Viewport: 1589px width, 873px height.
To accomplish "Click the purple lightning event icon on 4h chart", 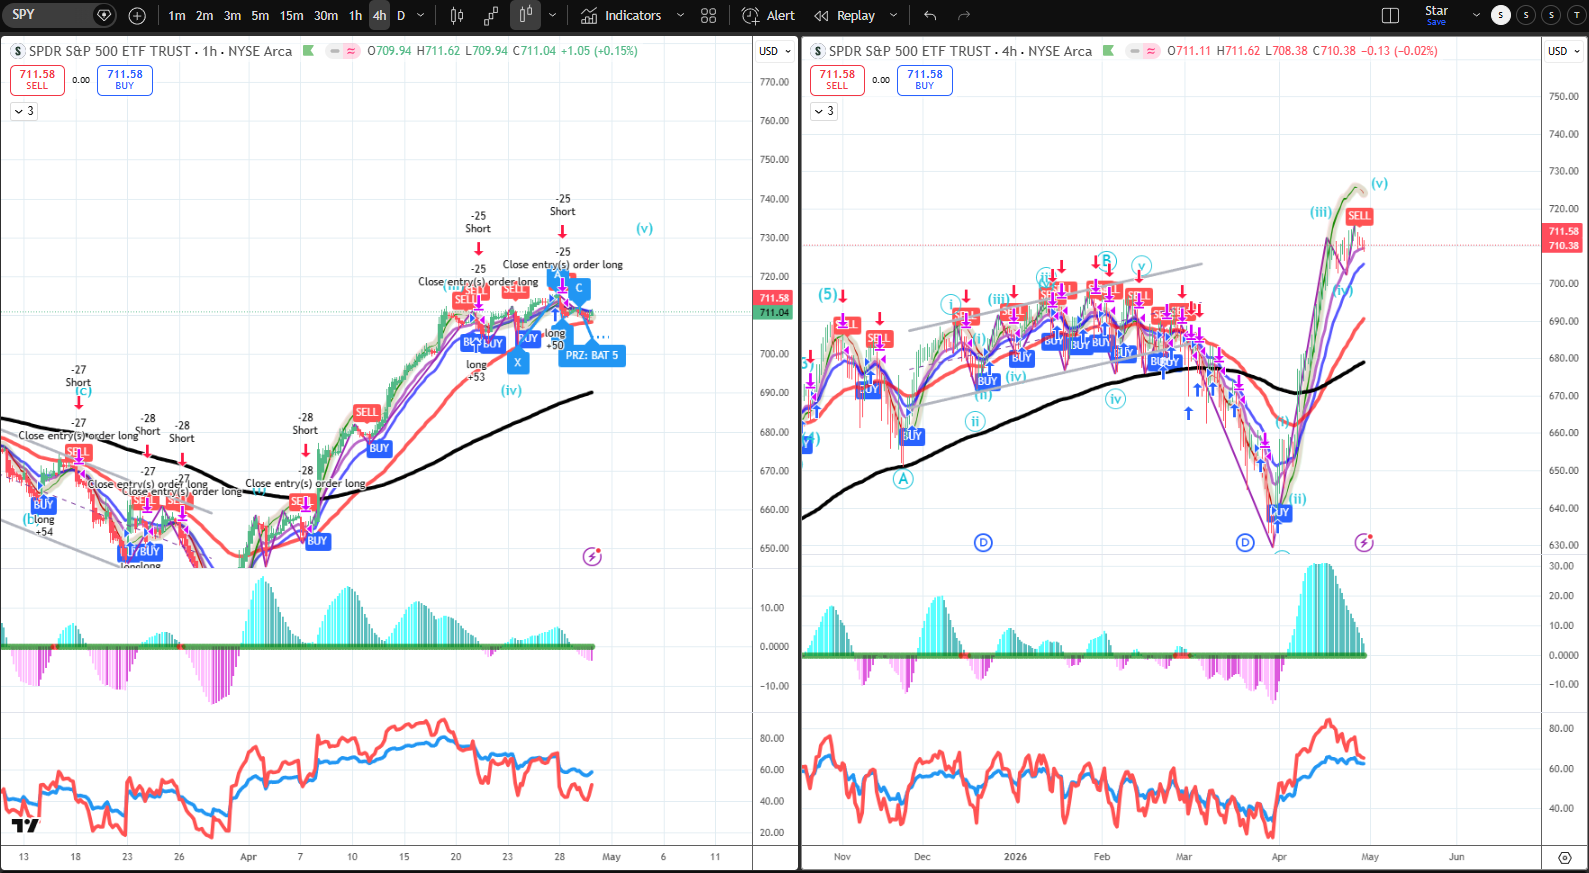I will (1364, 542).
